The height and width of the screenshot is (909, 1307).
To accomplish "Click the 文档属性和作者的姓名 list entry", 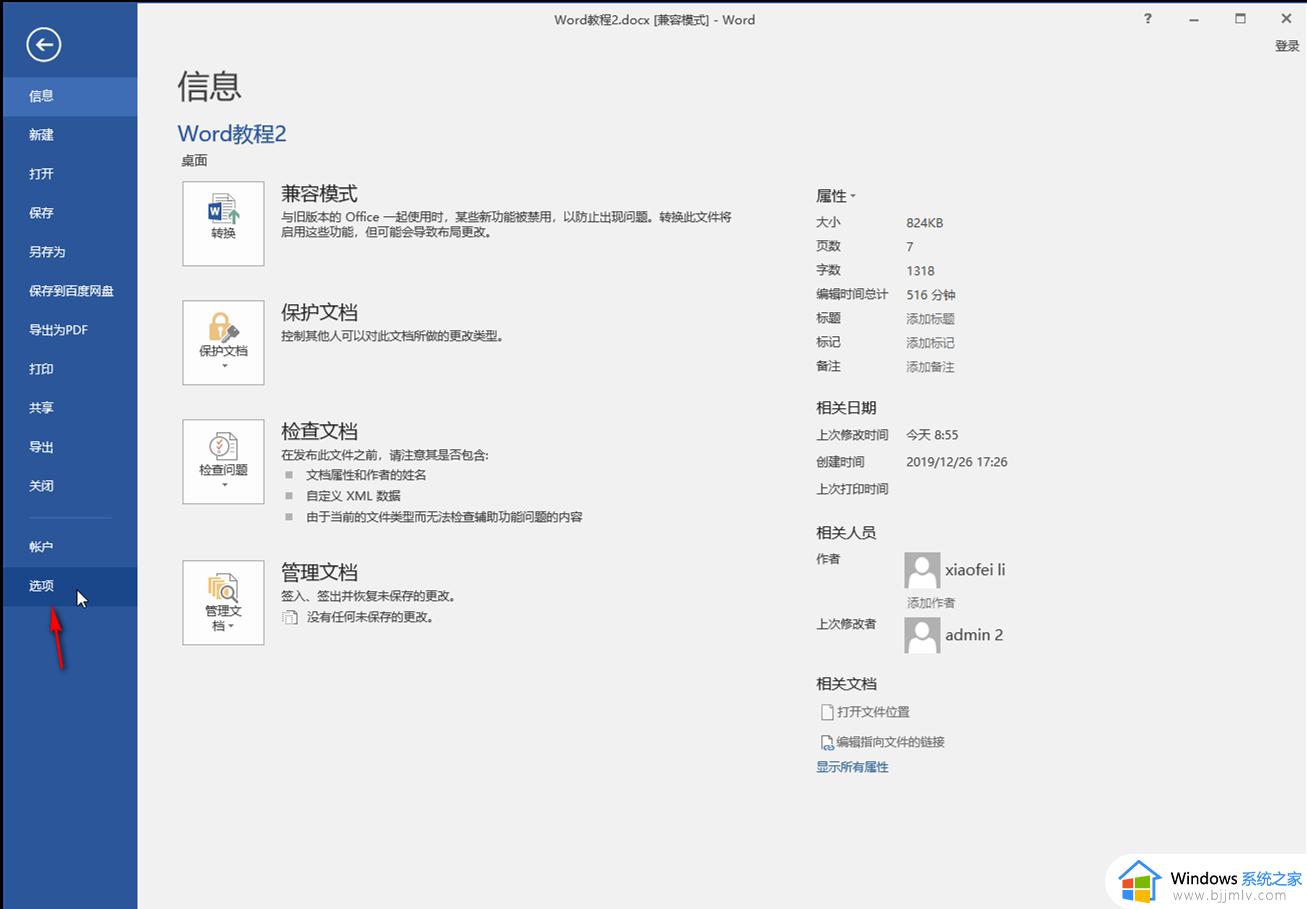I will 366,475.
